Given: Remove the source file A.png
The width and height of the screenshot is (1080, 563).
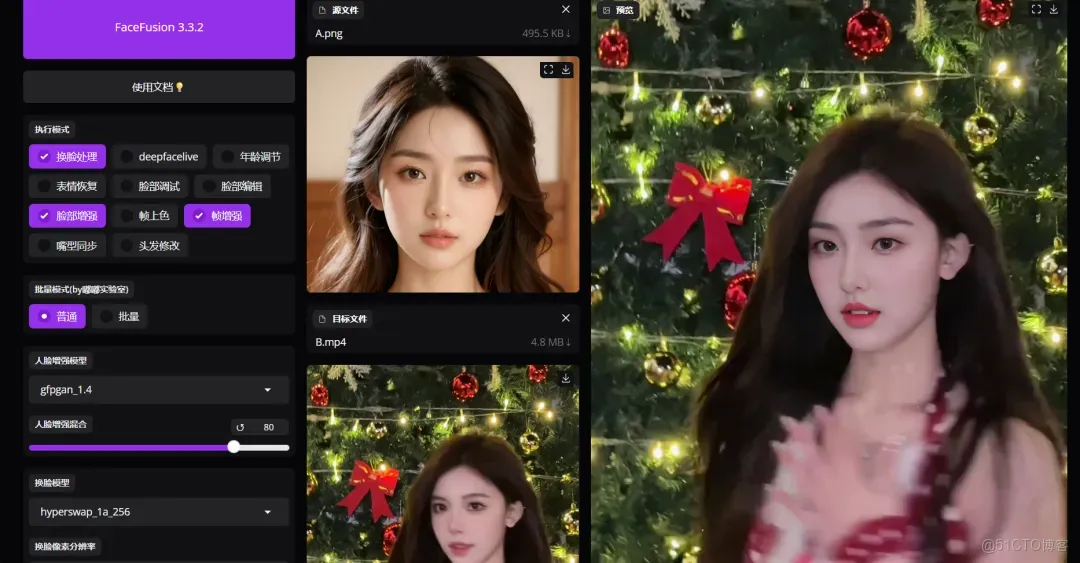Looking at the screenshot, I should coord(565,10).
